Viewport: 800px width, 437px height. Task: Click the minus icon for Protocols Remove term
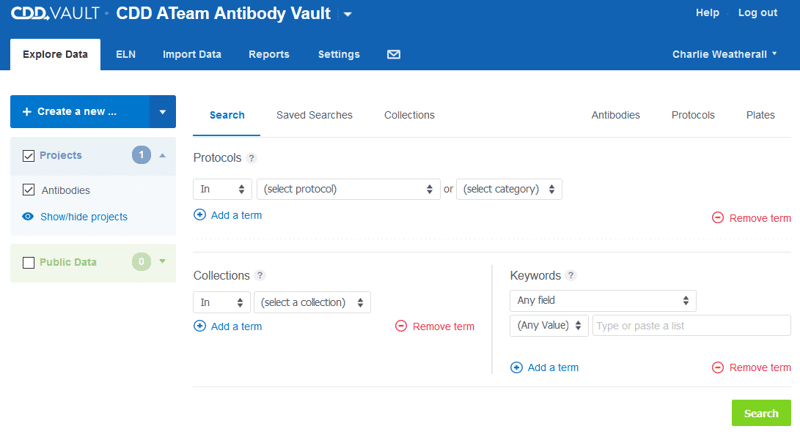(x=717, y=218)
